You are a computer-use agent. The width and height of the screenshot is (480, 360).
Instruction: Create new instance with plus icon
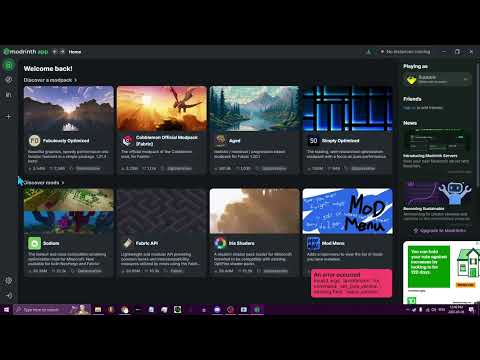[x=9, y=116]
